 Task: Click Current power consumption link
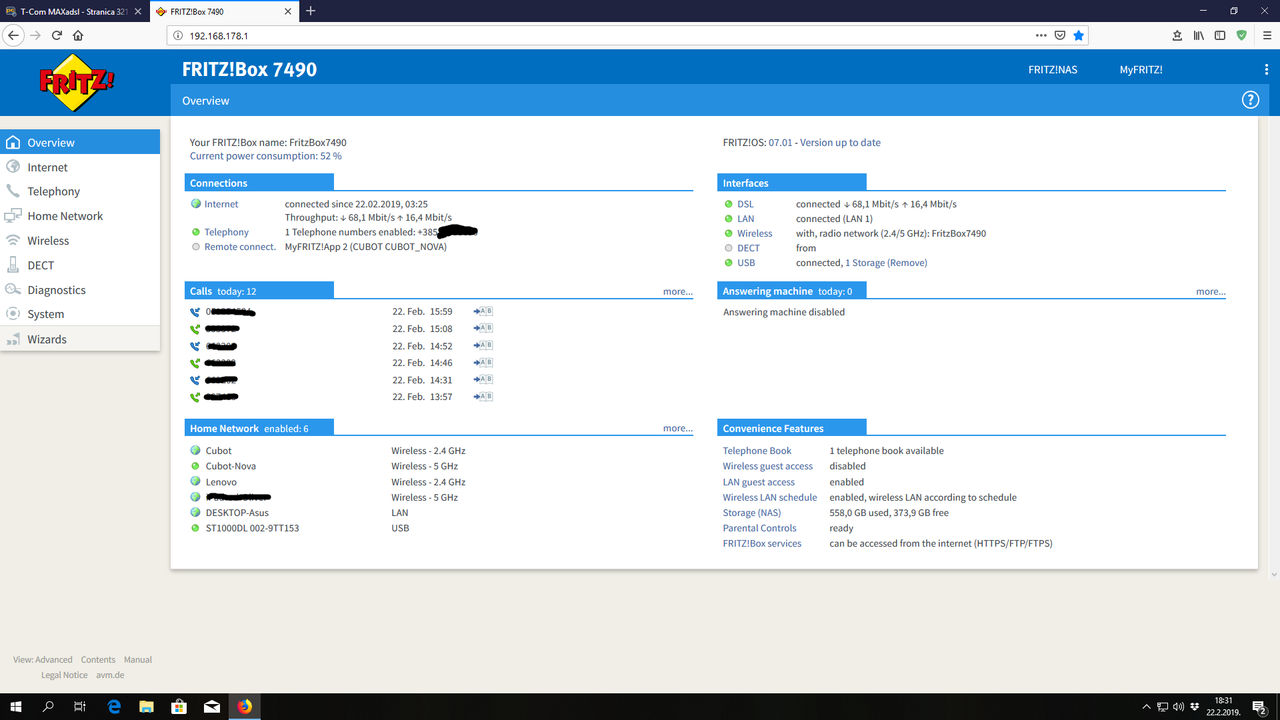pos(266,156)
